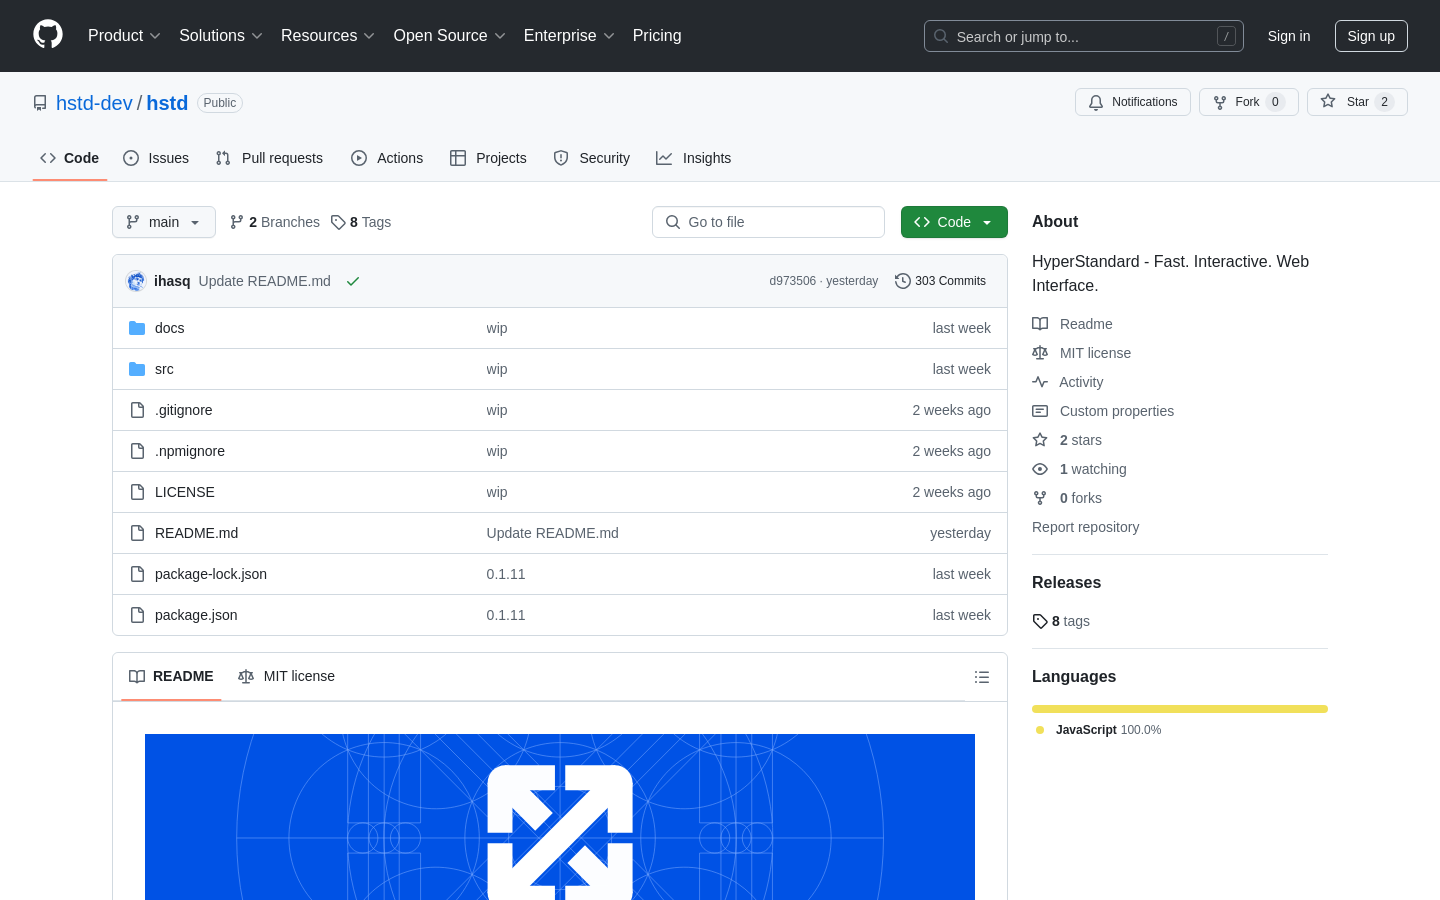Click the docs folder icon

pyautogui.click(x=137, y=328)
